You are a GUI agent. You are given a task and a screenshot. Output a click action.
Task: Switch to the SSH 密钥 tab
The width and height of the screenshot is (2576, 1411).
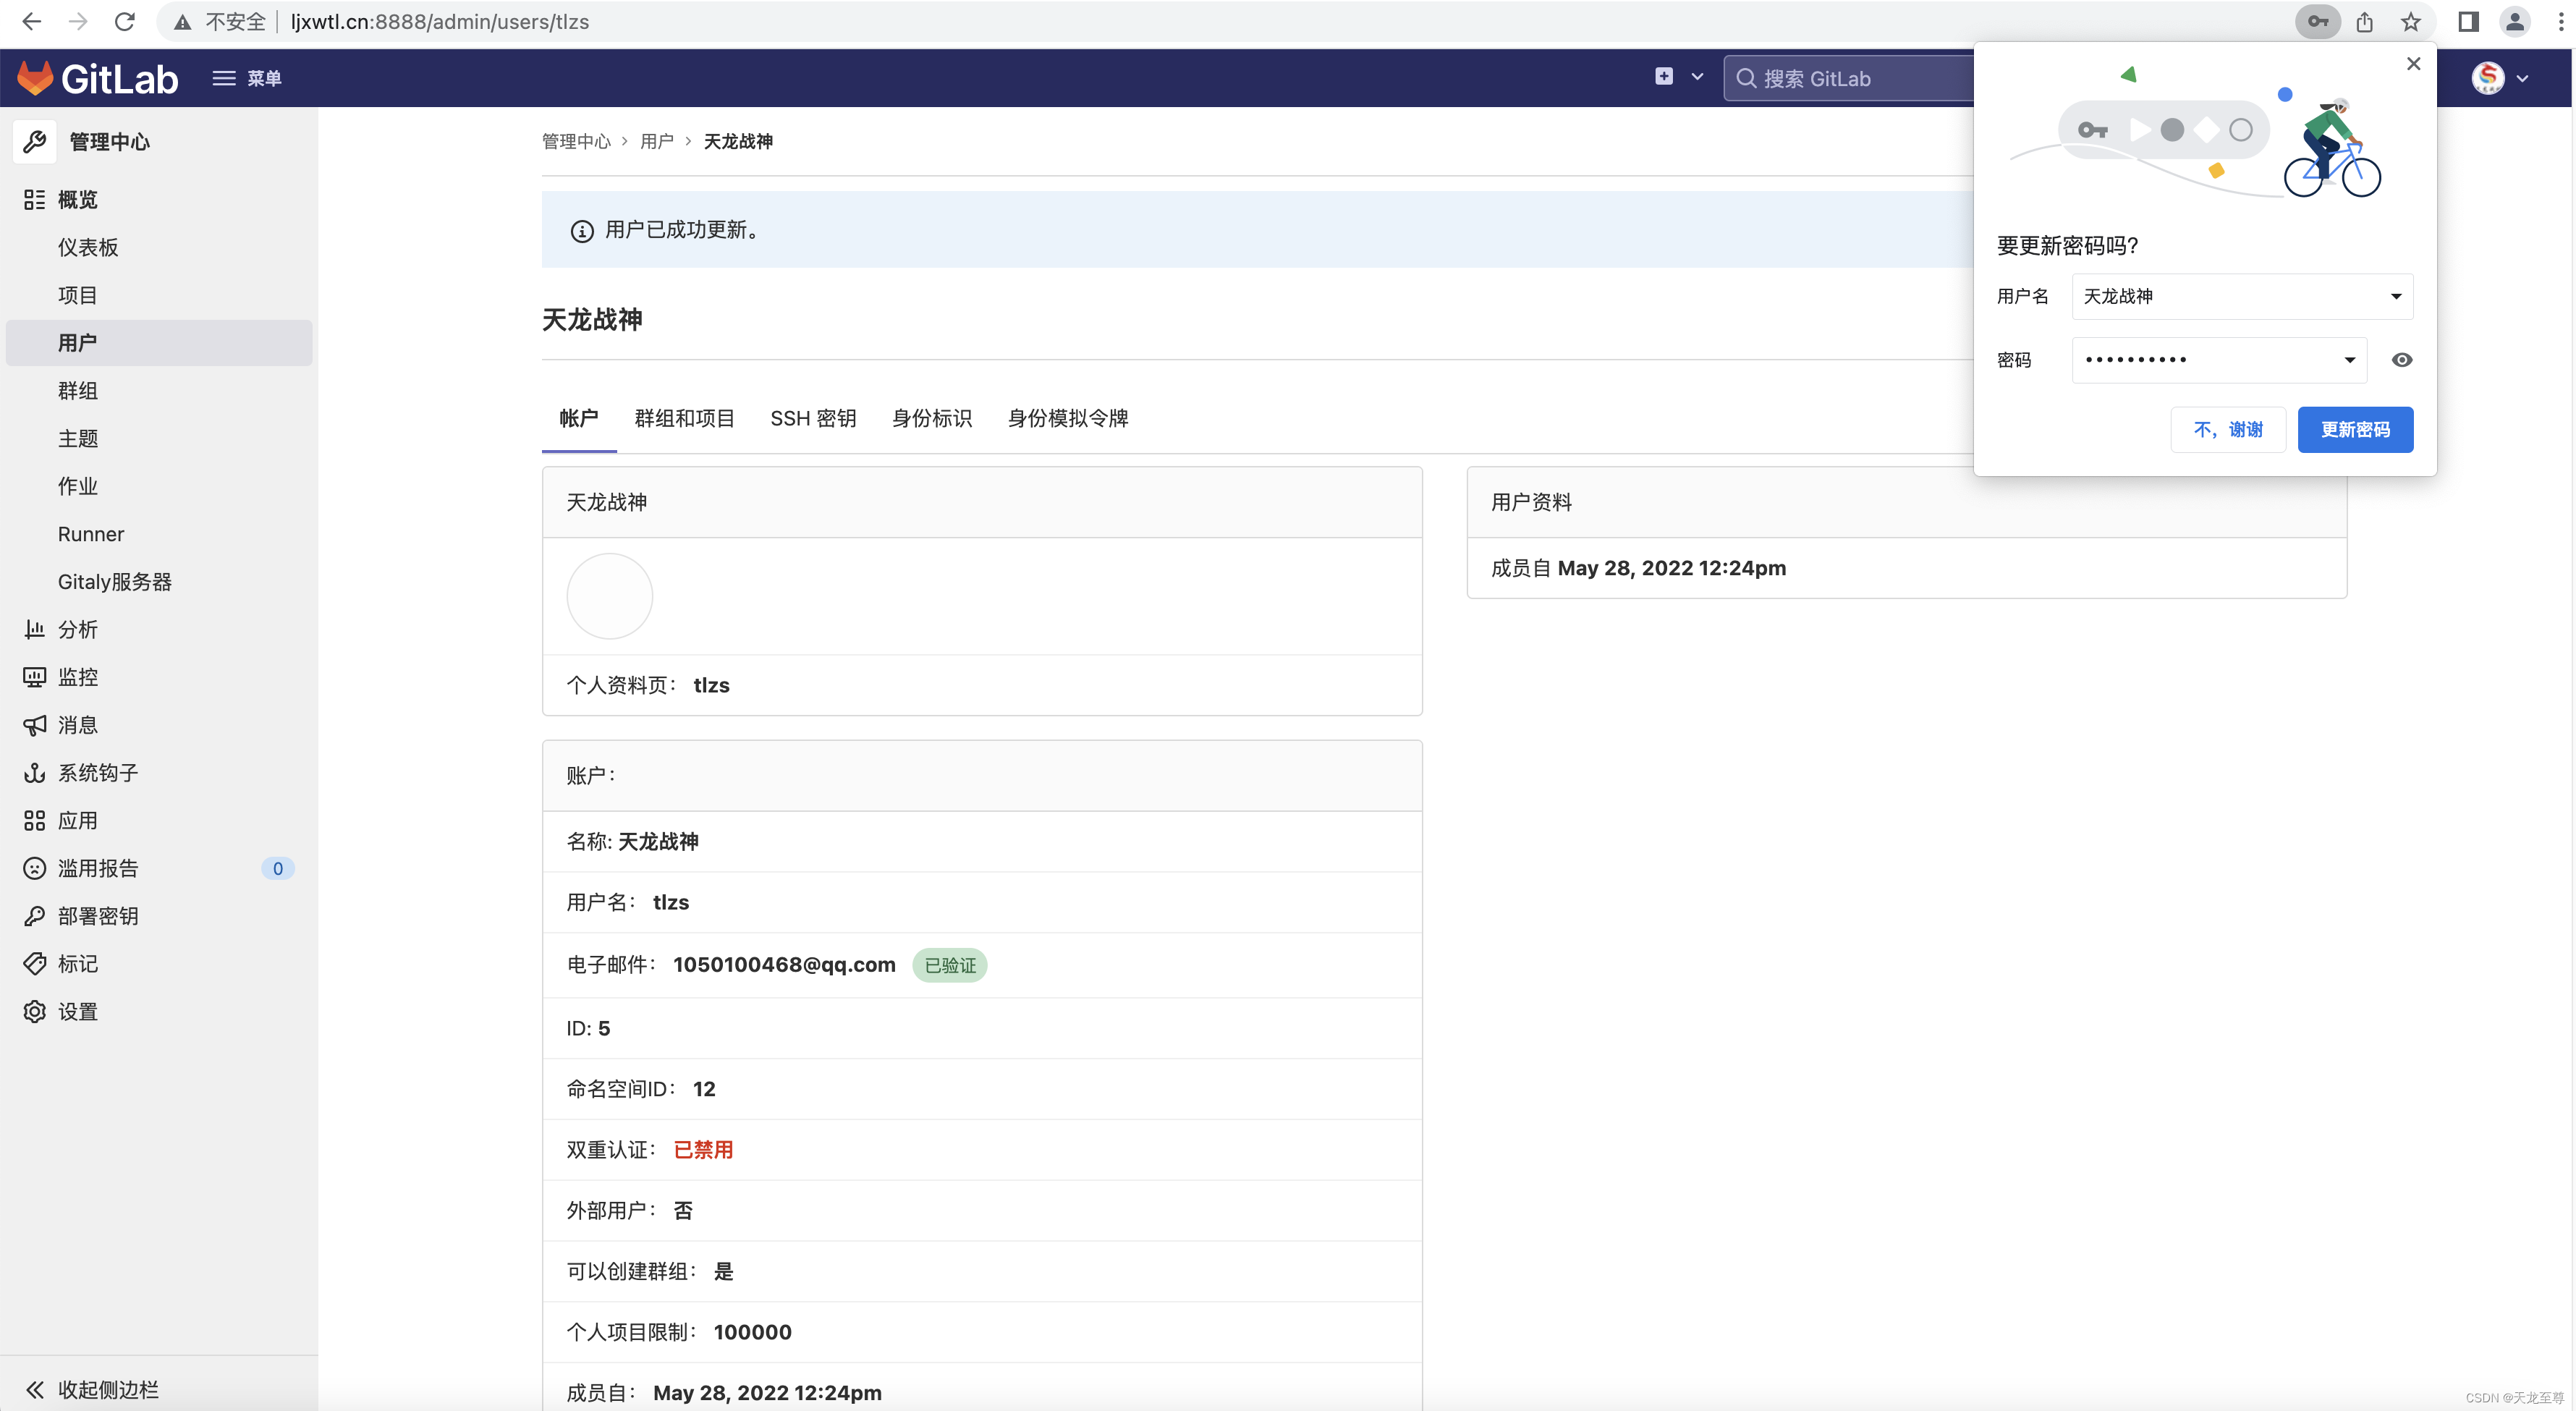click(x=813, y=418)
